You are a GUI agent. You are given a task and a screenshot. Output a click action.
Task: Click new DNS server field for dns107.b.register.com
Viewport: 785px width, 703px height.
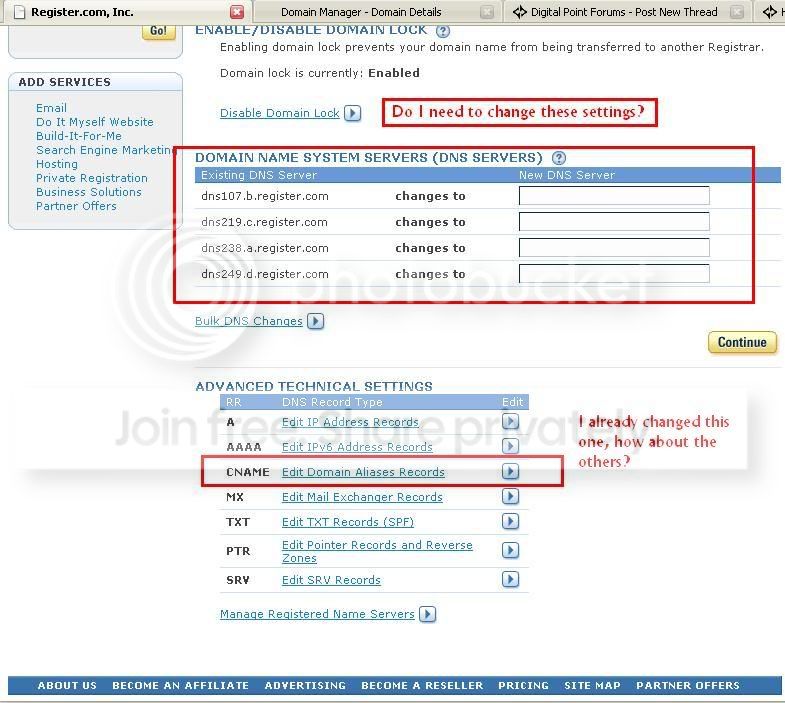coord(614,196)
